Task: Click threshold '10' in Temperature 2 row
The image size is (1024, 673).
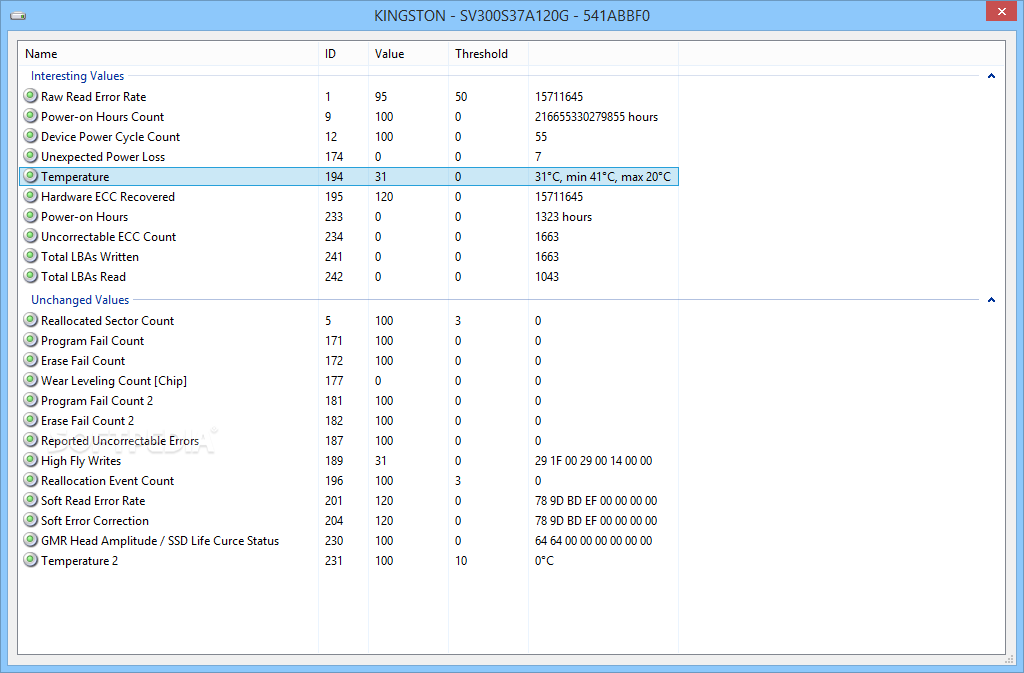Action: [x=461, y=561]
